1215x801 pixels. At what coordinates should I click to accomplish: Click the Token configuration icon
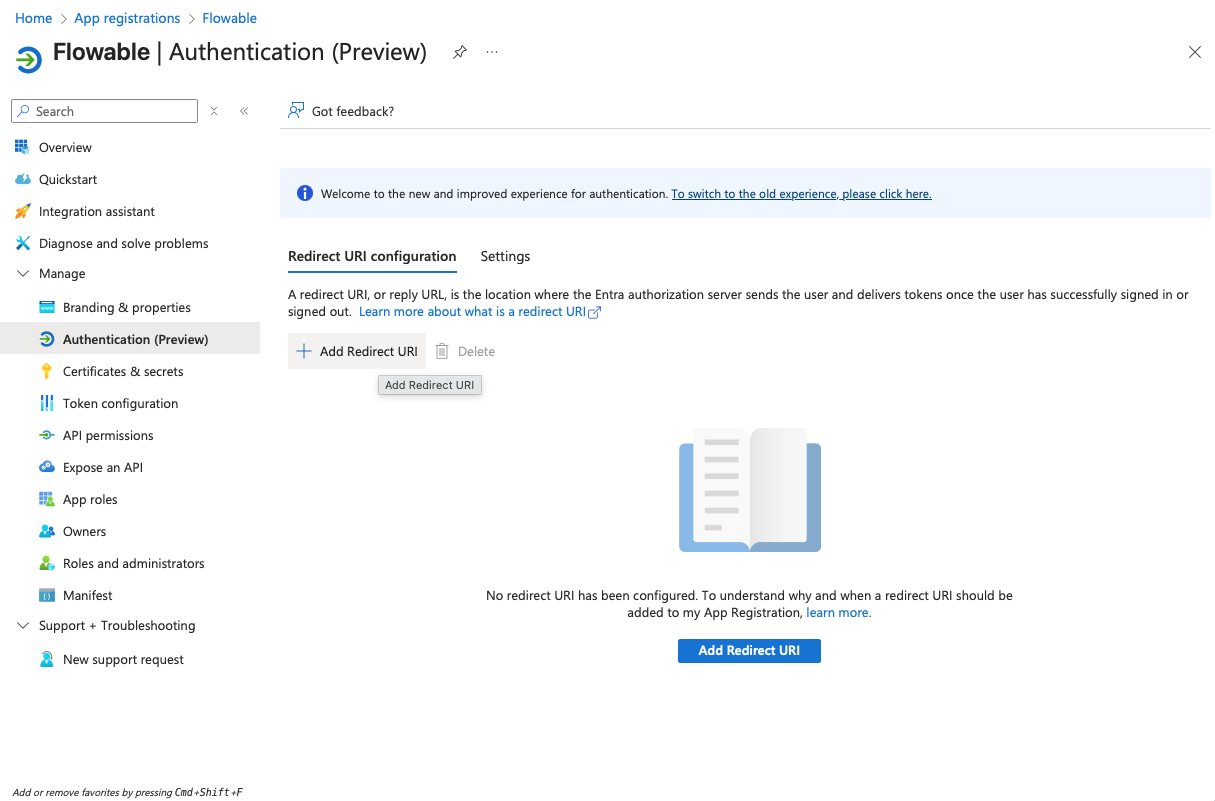[x=46, y=403]
